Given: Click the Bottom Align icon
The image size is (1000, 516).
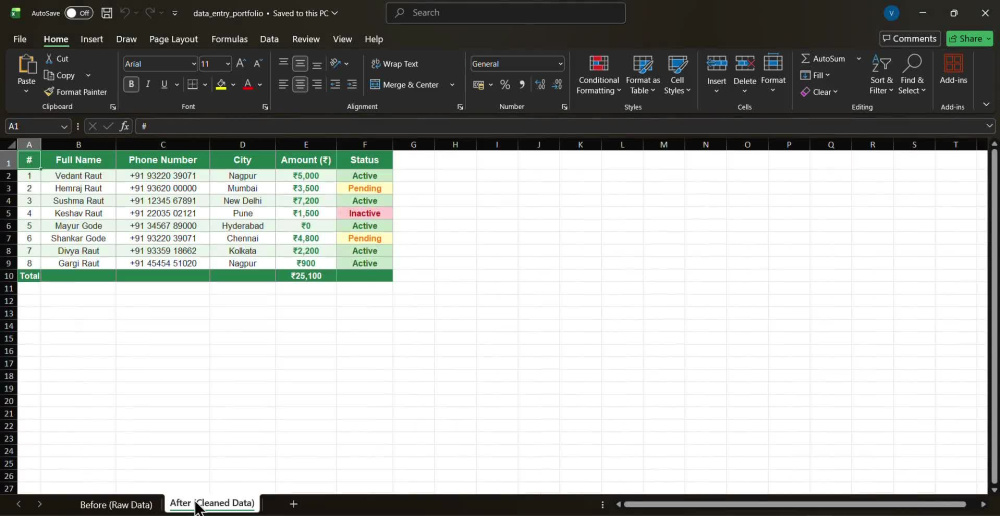Looking at the screenshot, I should tap(317, 63).
